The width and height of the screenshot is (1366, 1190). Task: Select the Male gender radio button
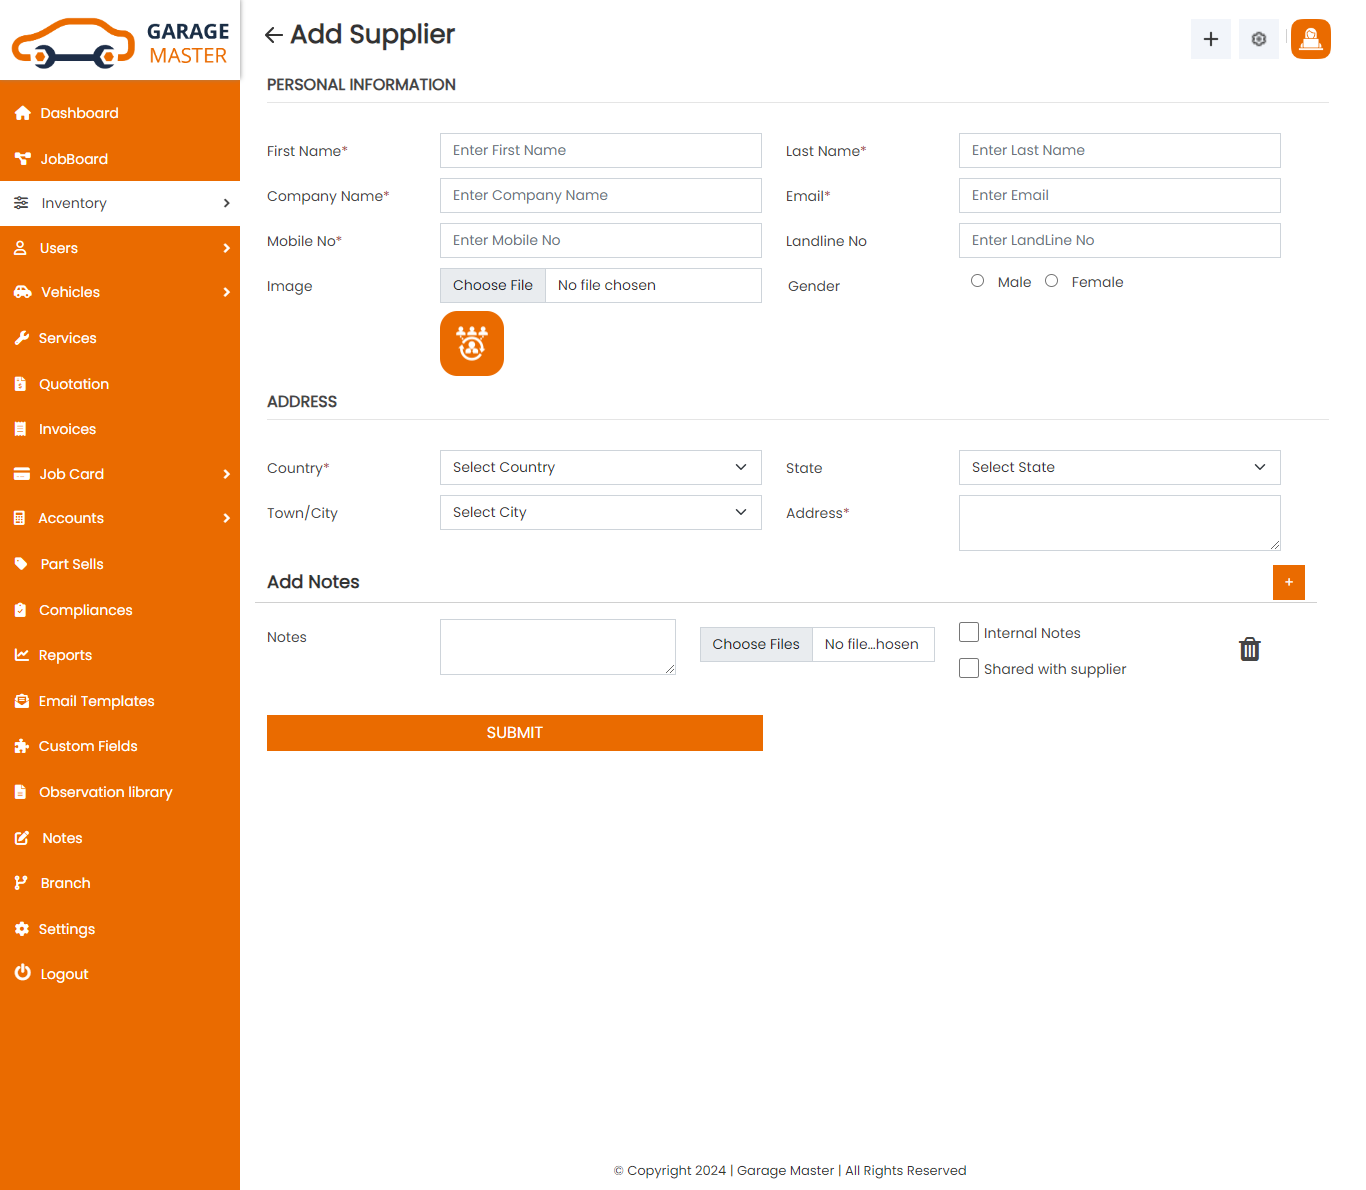point(977,281)
